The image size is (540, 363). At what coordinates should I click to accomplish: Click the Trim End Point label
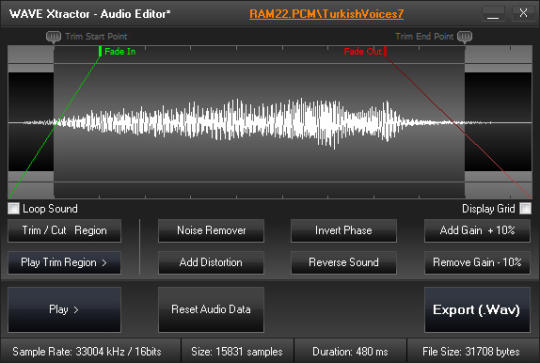pos(424,37)
